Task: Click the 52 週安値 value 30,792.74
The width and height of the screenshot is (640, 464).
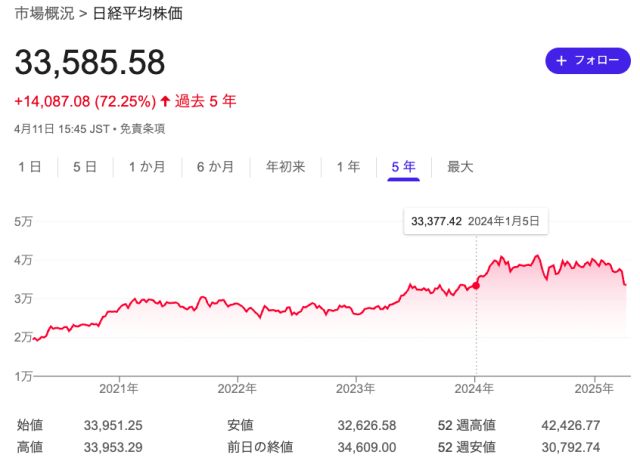Action: click(571, 447)
